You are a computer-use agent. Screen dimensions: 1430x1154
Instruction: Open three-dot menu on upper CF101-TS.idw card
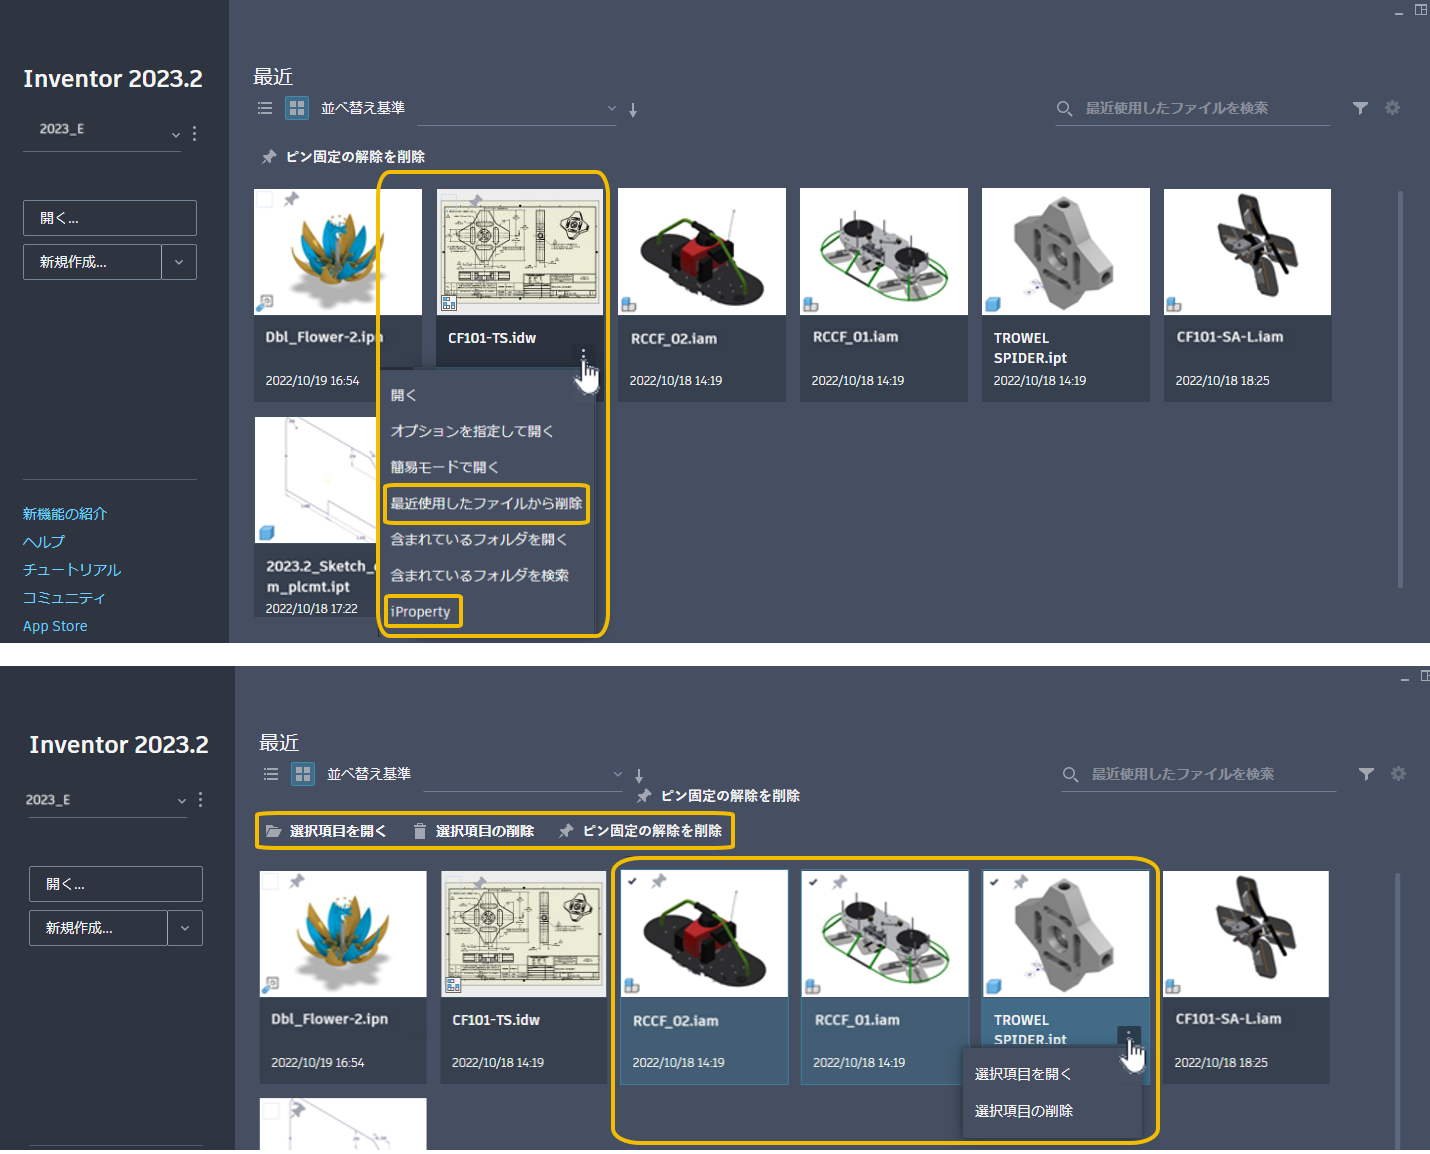583,356
